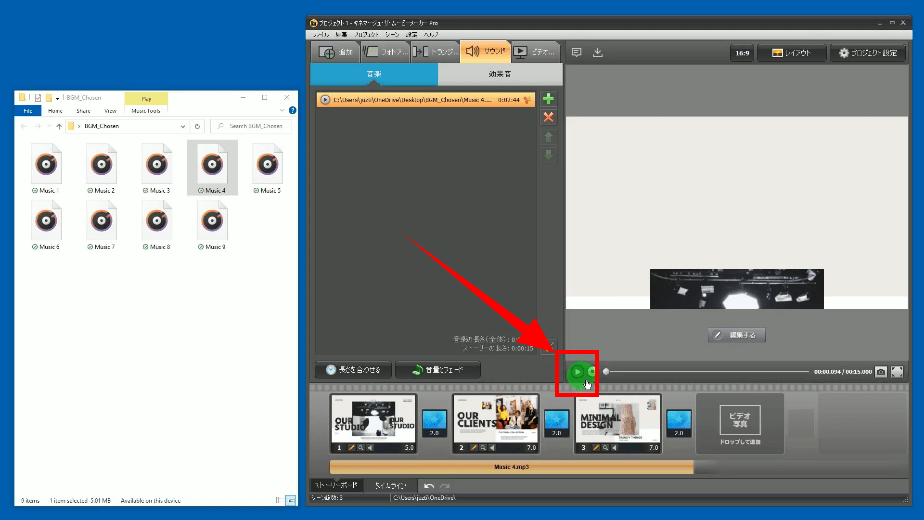Expand the Explorer address bar history dropdown

(183, 127)
